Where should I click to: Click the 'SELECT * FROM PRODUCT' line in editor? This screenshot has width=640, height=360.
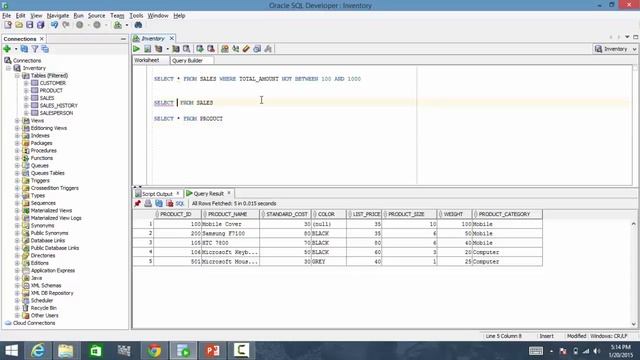point(188,119)
